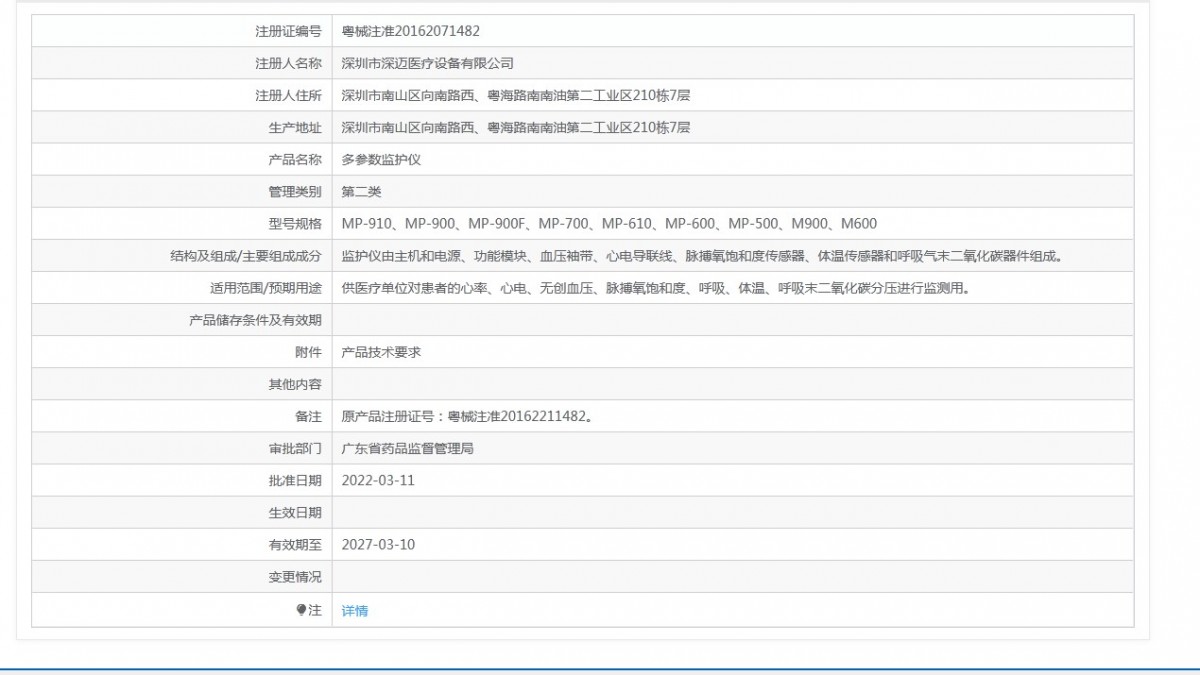This screenshot has height=675, width=1200.
Task: Click the 批准日期 row label
Action: coord(296,480)
